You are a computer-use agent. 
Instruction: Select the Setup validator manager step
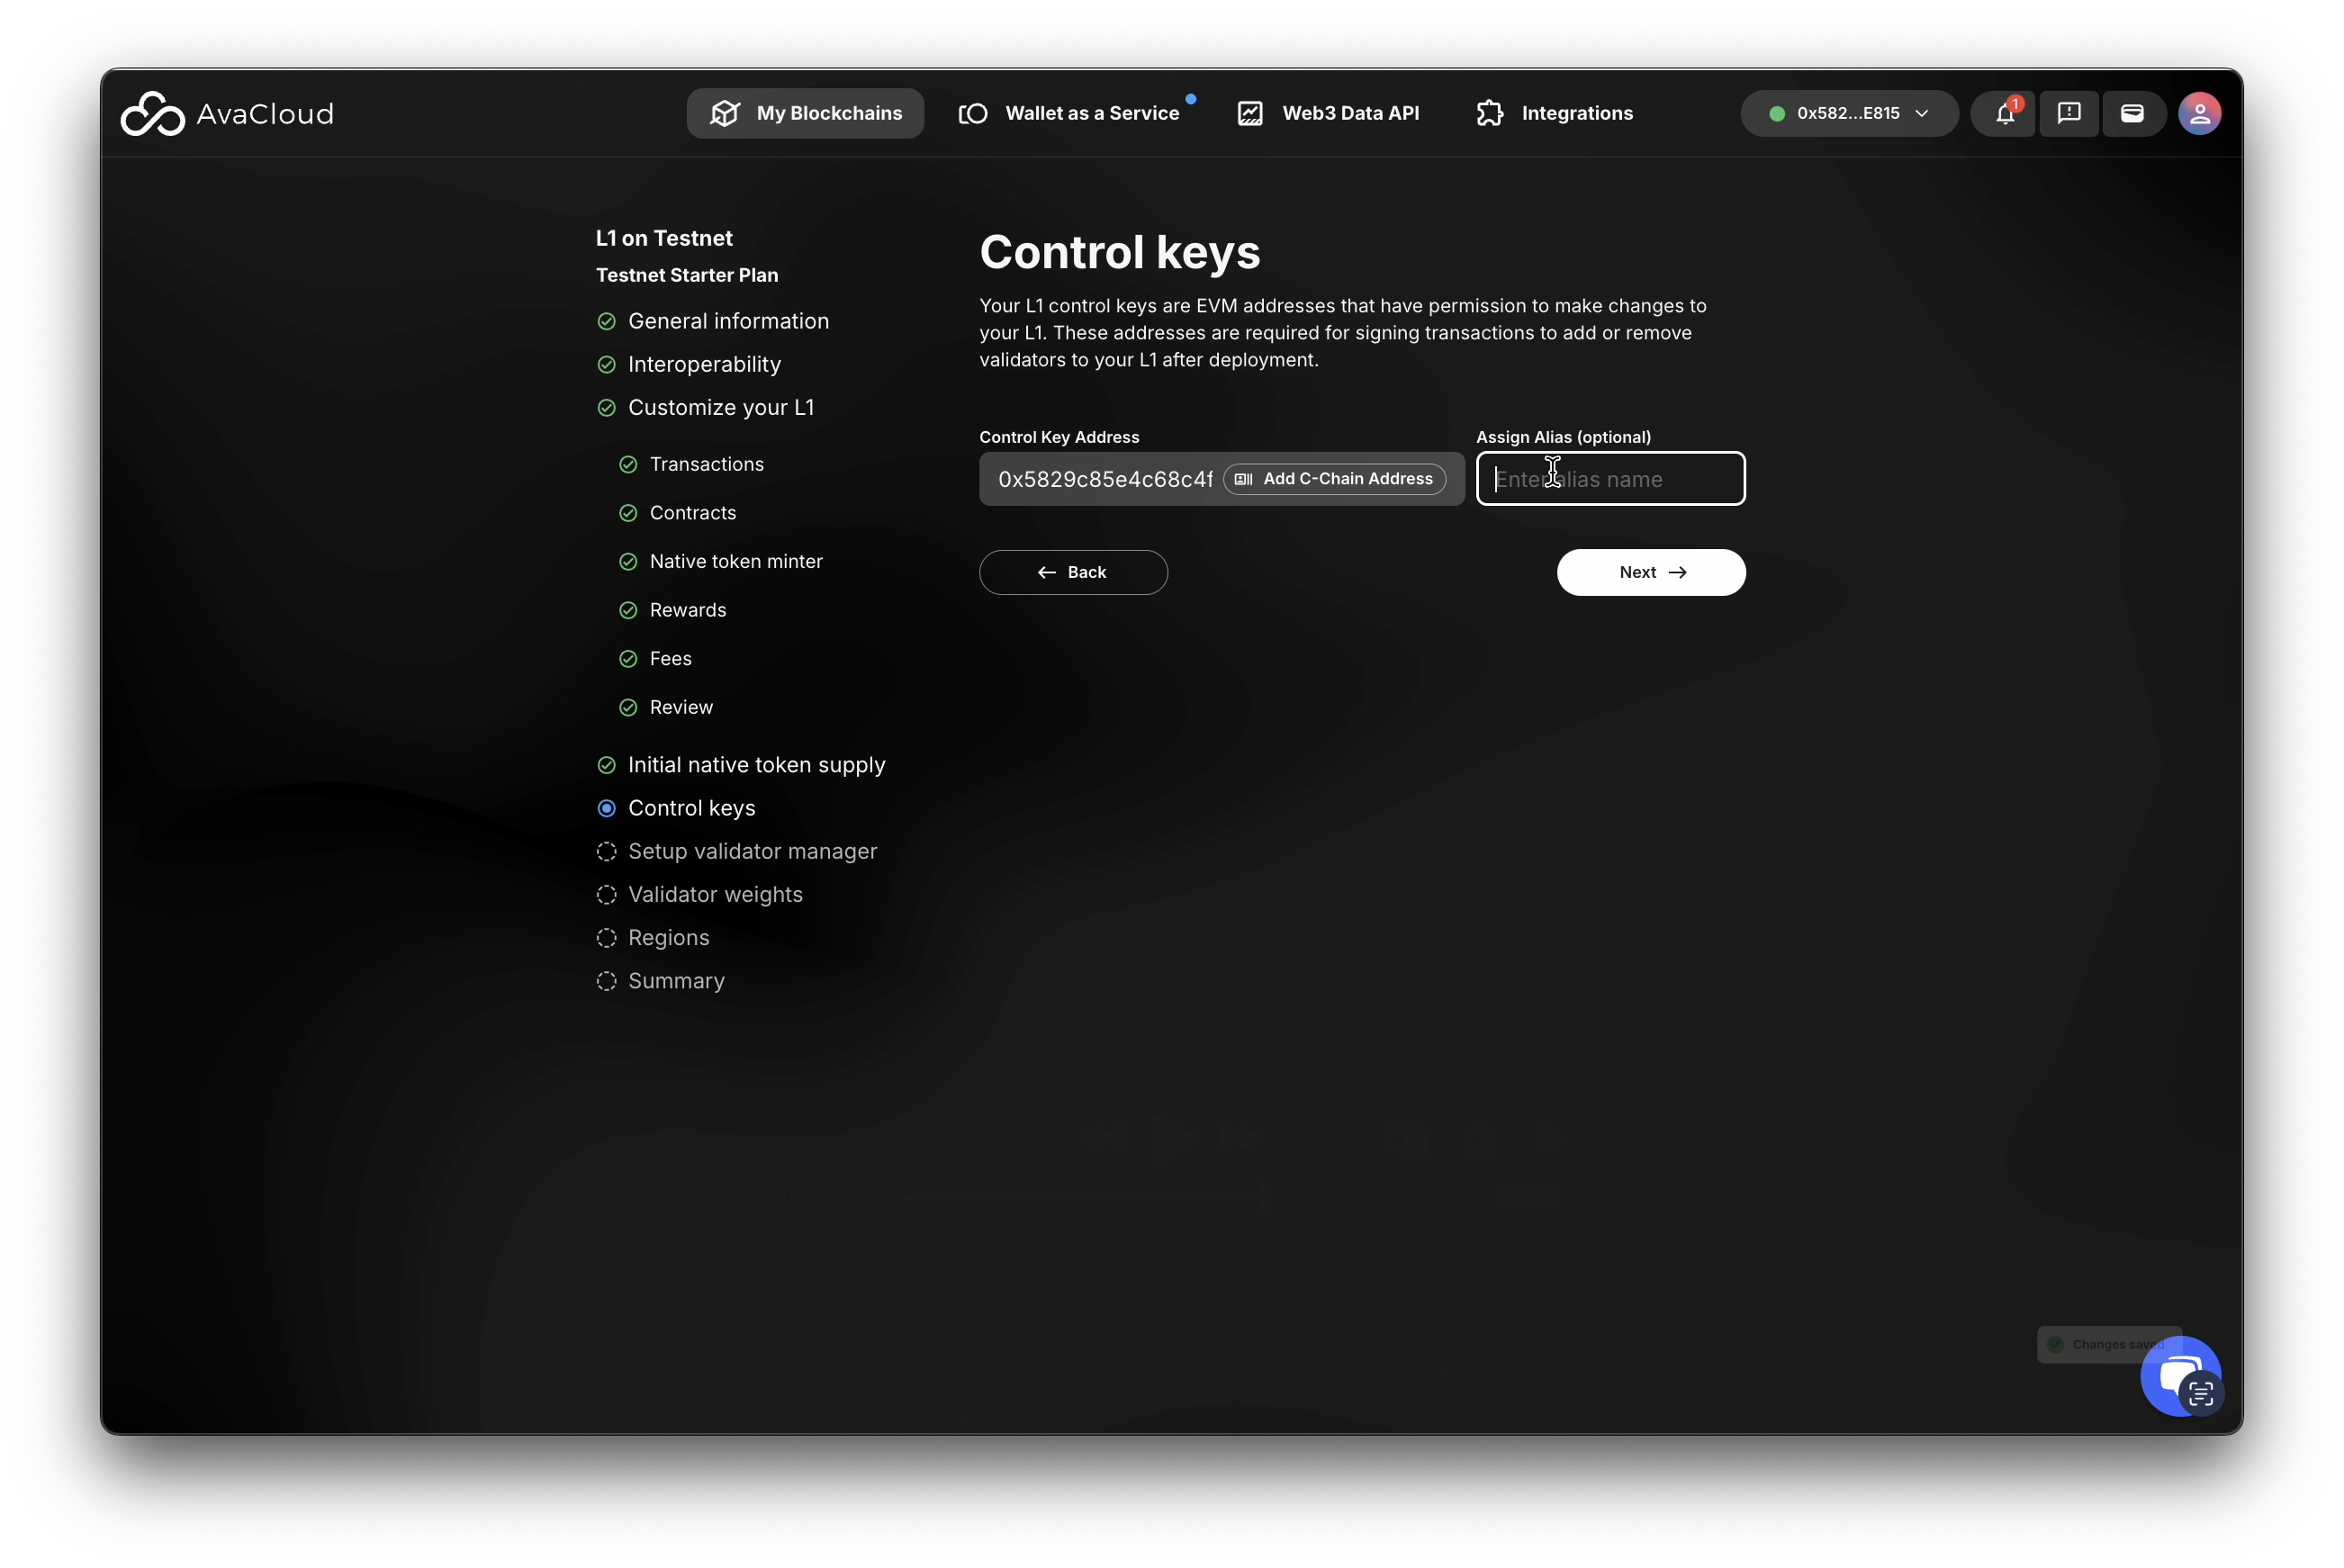pos(752,851)
